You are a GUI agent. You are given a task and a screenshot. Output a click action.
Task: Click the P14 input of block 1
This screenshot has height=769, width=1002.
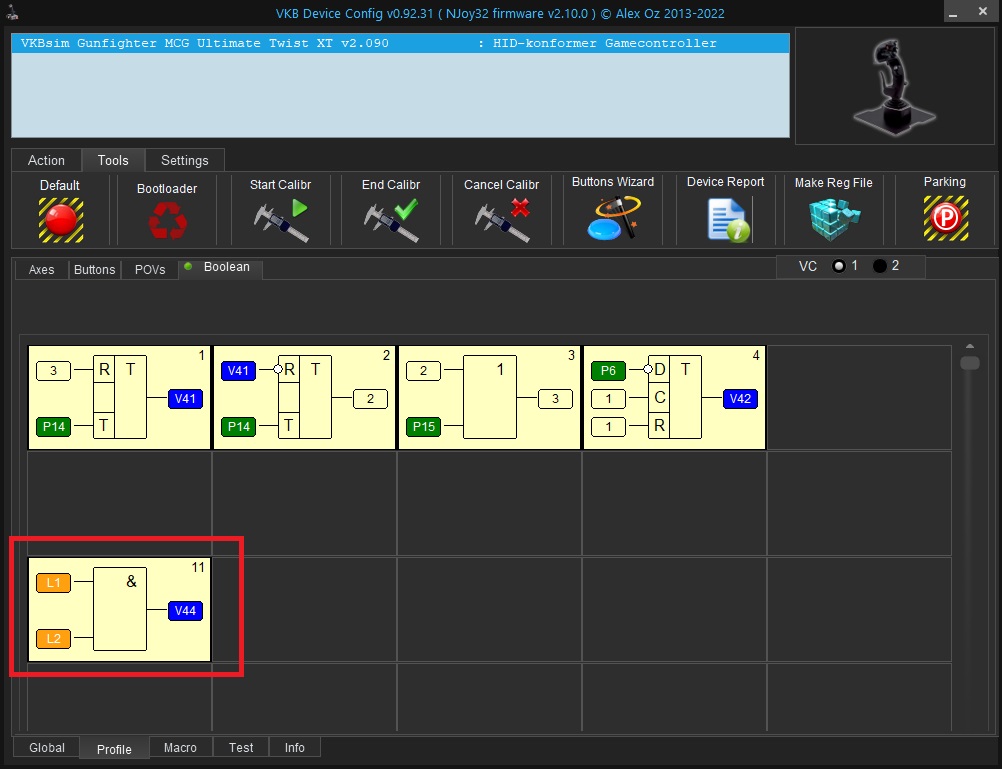pyautogui.click(x=54, y=426)
